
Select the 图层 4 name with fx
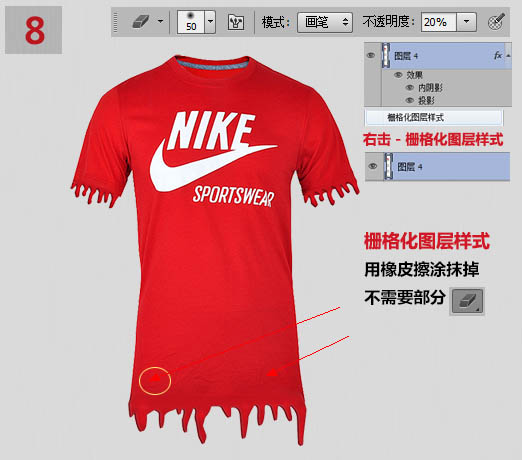406,56
